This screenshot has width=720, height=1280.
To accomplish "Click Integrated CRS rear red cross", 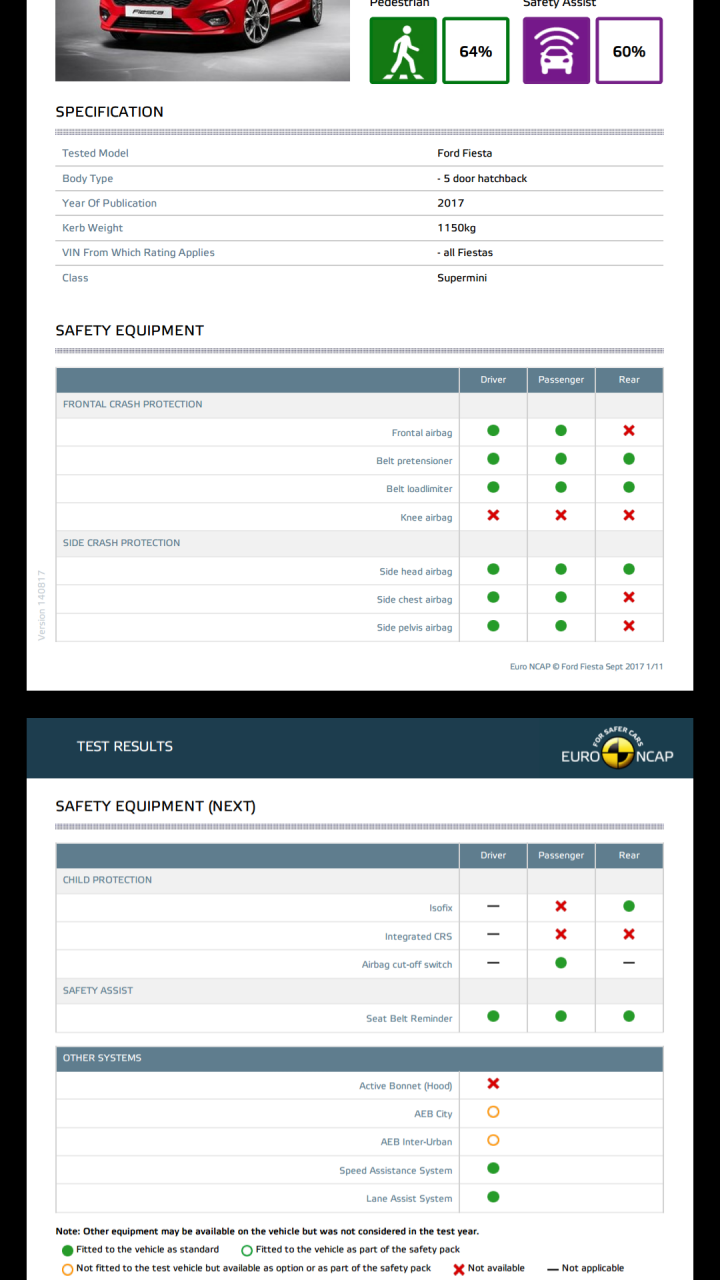I will coord(629,934).
